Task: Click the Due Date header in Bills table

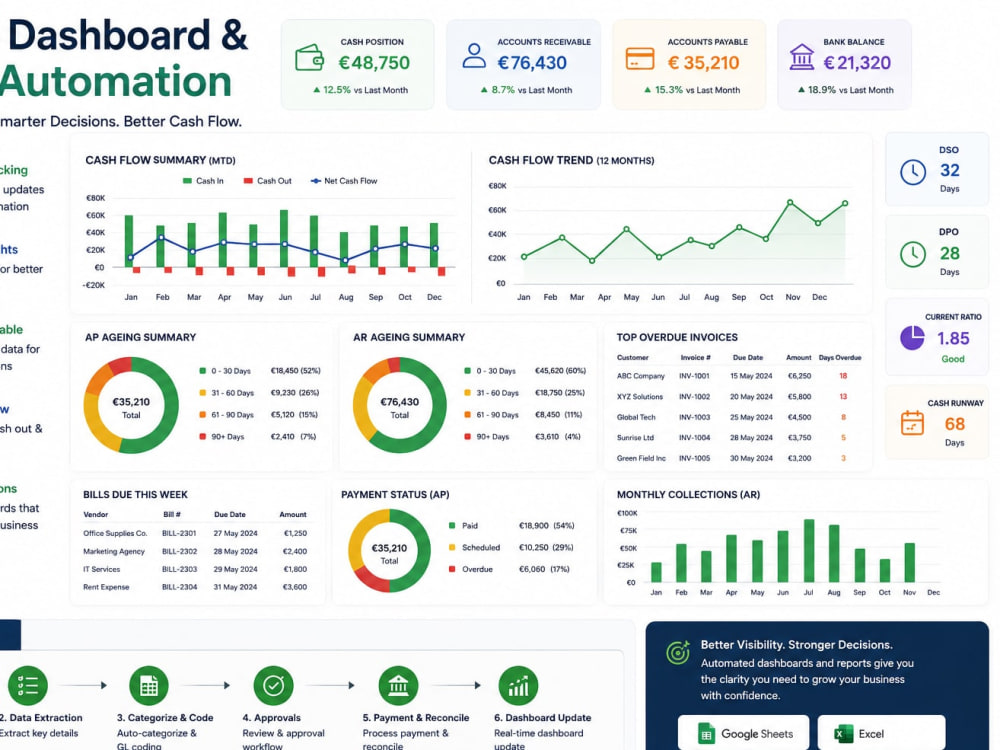Action: pos(230,514)
